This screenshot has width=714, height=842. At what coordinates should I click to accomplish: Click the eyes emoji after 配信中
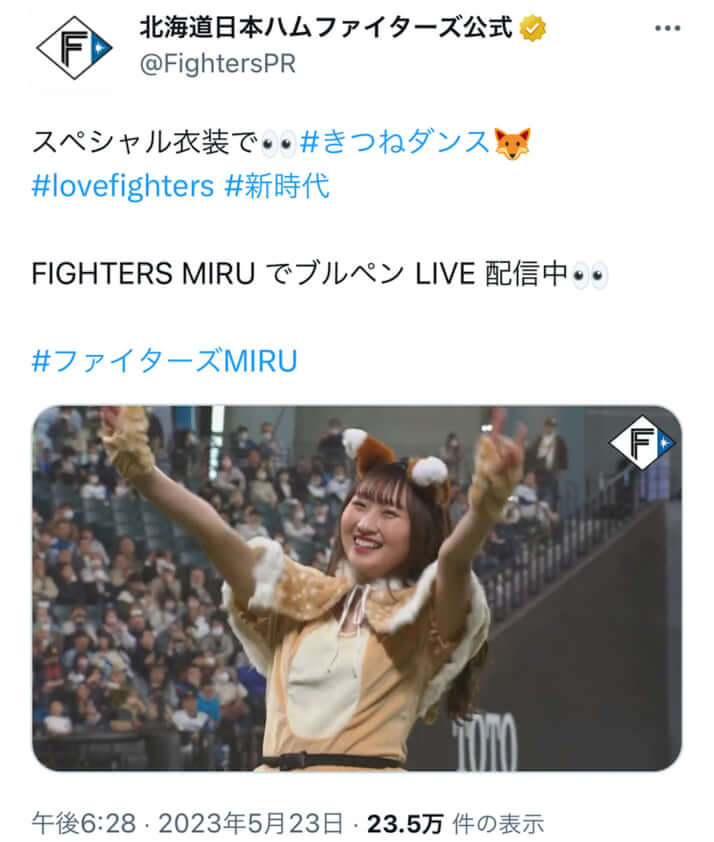point(589,275)
